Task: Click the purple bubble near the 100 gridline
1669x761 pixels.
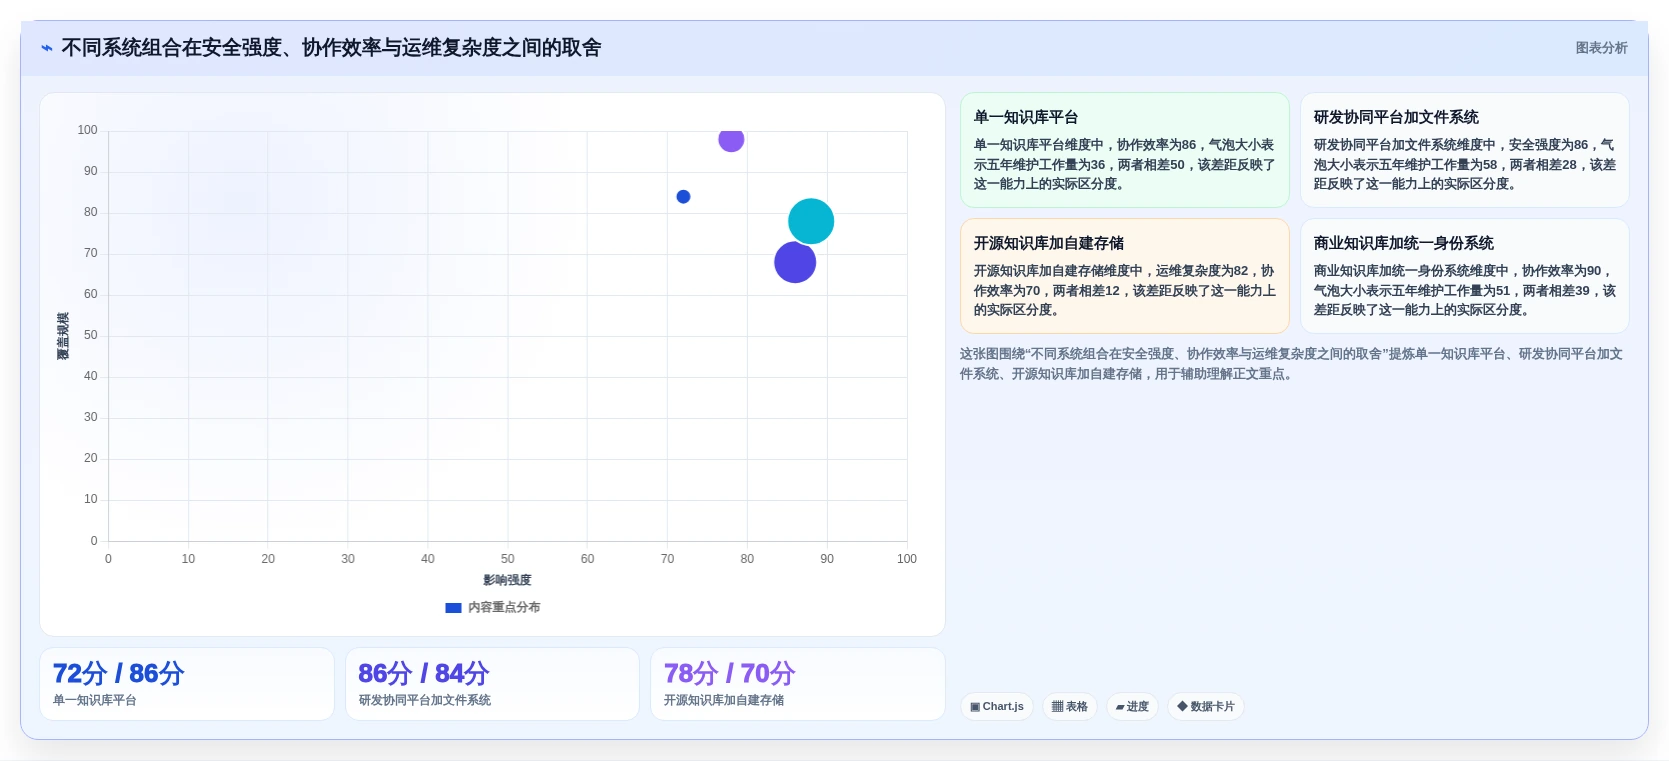Action: point(731,140)
